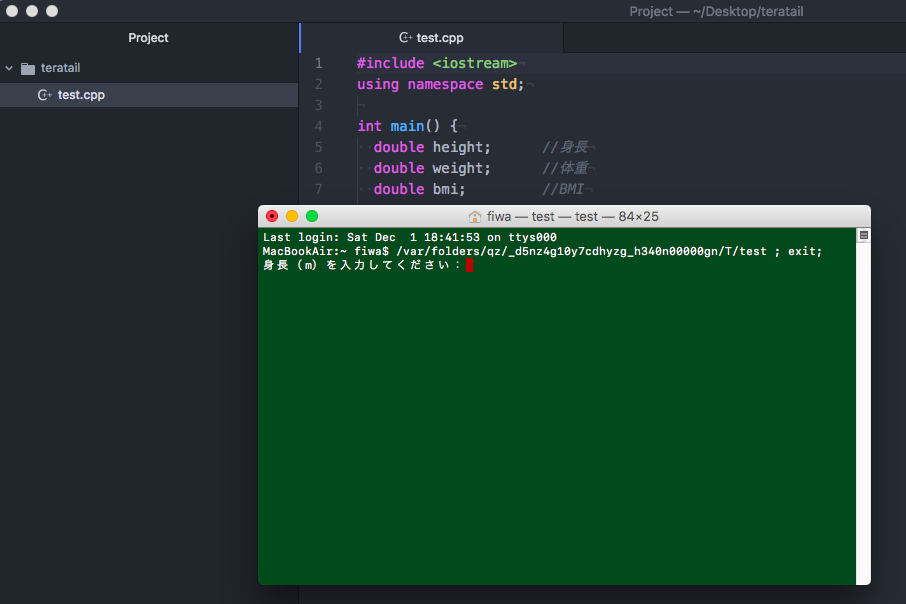Screen dimensions: 906x604
Task: Click the Terminal vertical scrollbar track
Action: pos(864,400)
